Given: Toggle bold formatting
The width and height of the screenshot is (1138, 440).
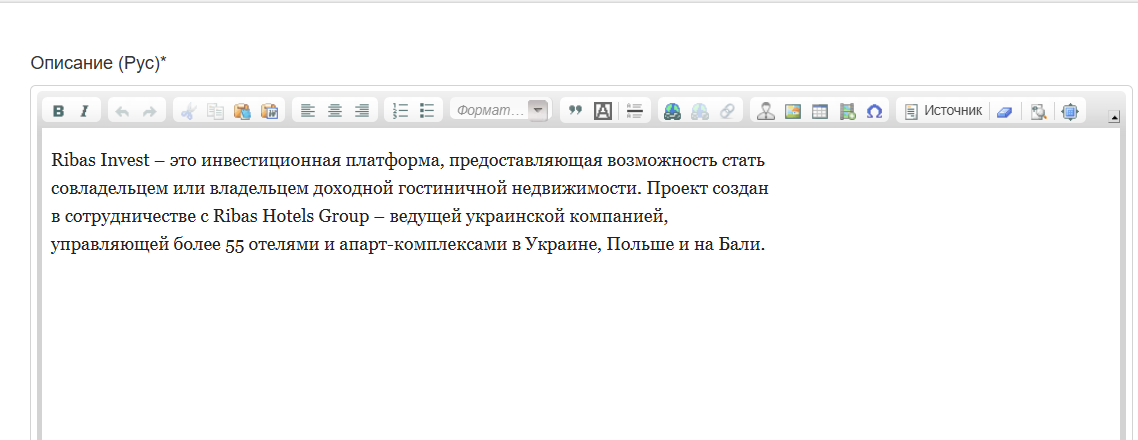Looking at the screenshot, I should 59,111.
